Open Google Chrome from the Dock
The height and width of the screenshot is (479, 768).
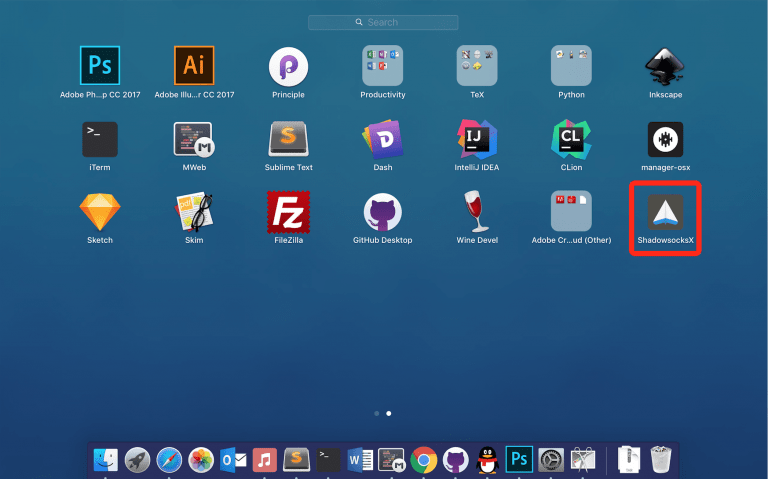click(424, 460)
